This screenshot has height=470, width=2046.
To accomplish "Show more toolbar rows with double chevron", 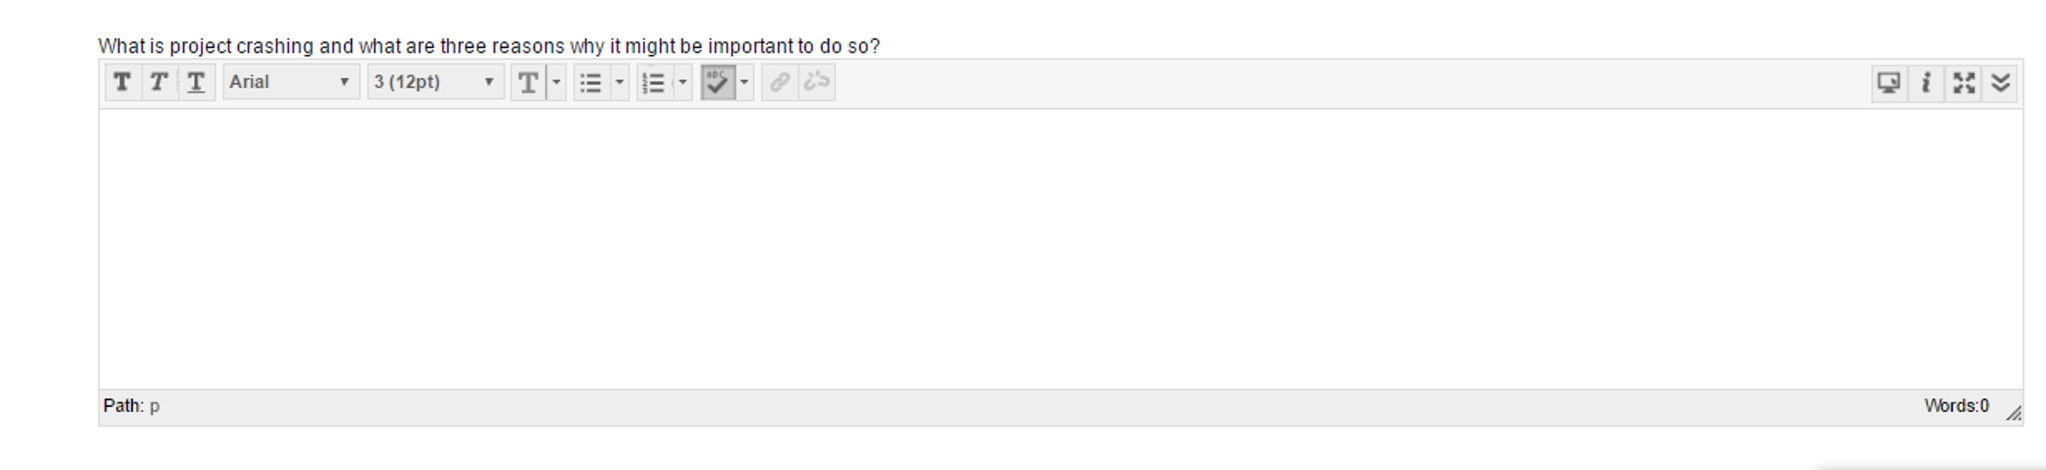I will pyautogui.click(x=2000, y=83).
